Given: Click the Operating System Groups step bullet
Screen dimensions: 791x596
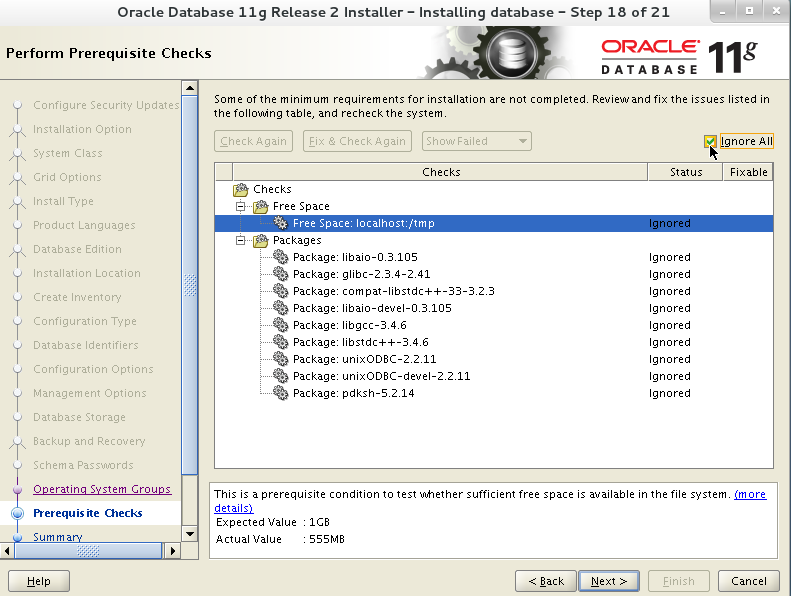Looking at the screenshot, I should (x=18, y=489).
